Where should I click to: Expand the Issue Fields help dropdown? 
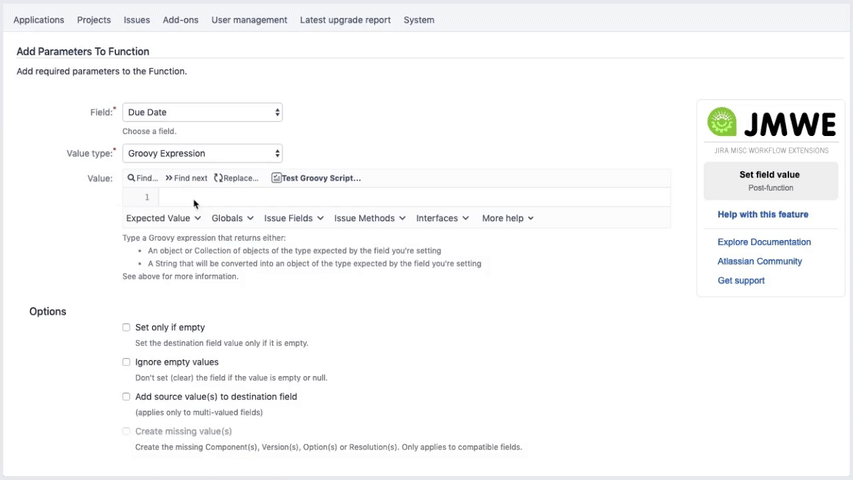(294, 218)
